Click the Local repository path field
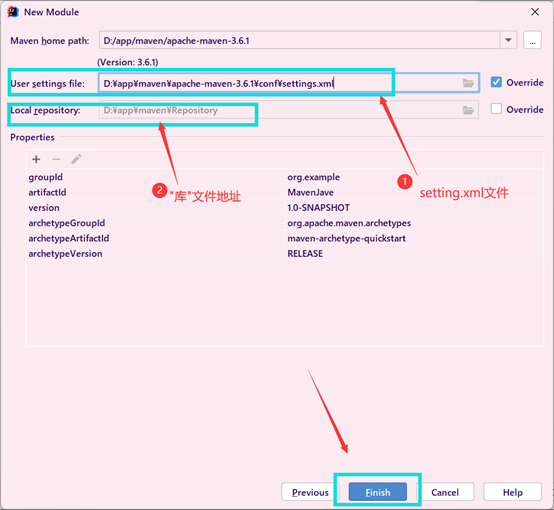This screenshot has height=510, width=554. point(288,110)
